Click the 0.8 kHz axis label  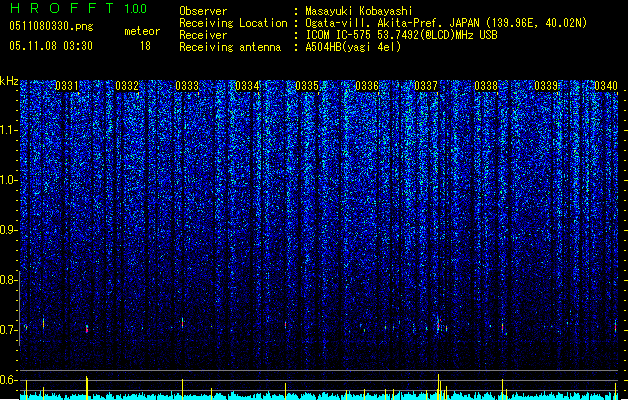pos(9,280)
